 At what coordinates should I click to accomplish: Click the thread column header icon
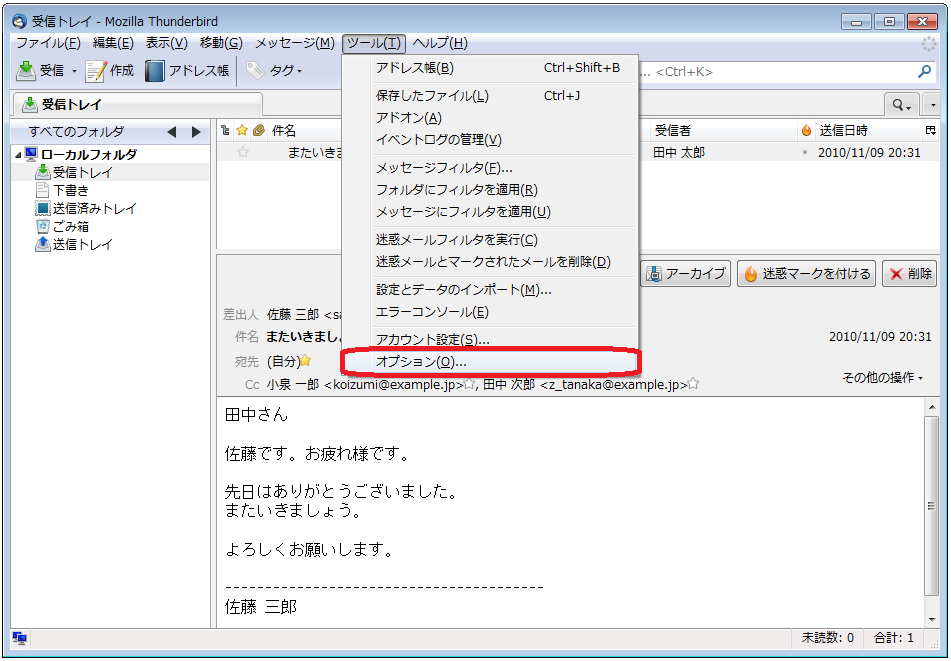pyautogui.click(x=226, y=130)
